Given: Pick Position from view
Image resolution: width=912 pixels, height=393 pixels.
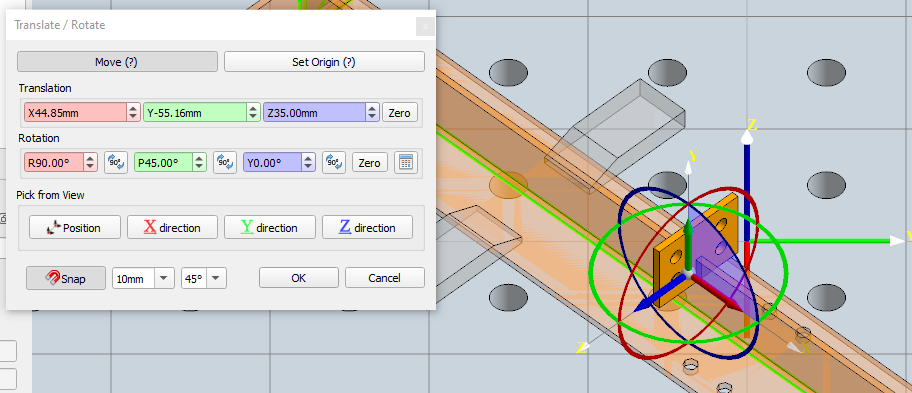Looking at the screenshot, I should (x=75, y=228).
